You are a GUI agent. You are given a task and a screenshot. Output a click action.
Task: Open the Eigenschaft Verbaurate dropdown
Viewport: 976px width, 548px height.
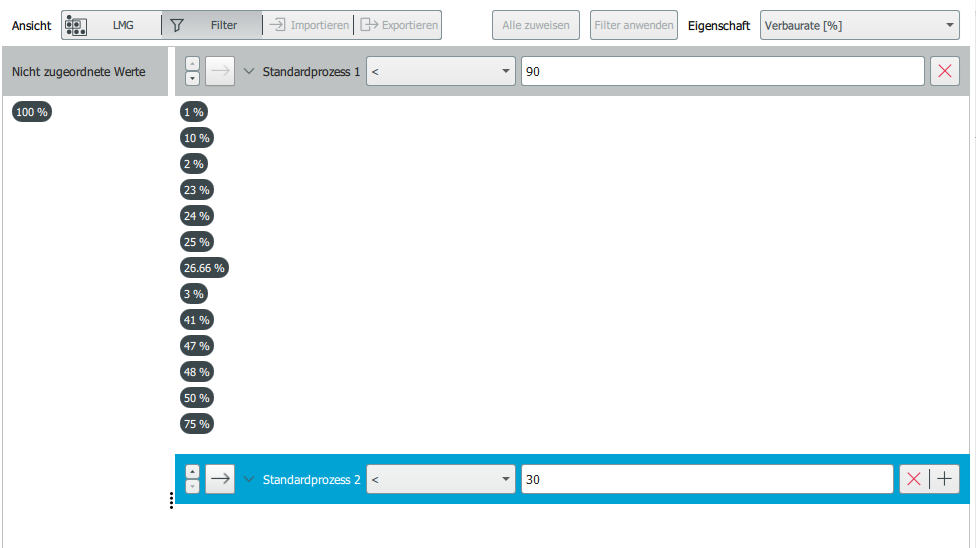pos(859,25)
